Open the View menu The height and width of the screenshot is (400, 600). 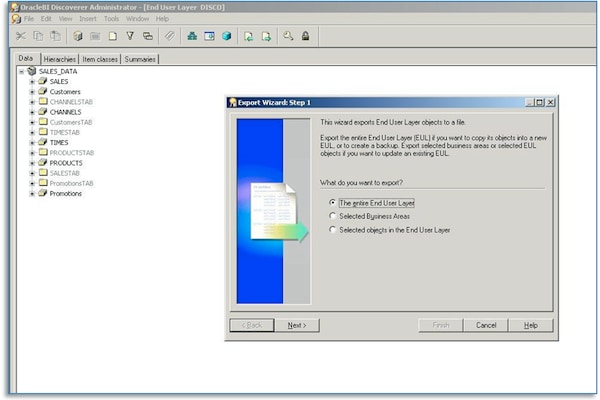65,19
